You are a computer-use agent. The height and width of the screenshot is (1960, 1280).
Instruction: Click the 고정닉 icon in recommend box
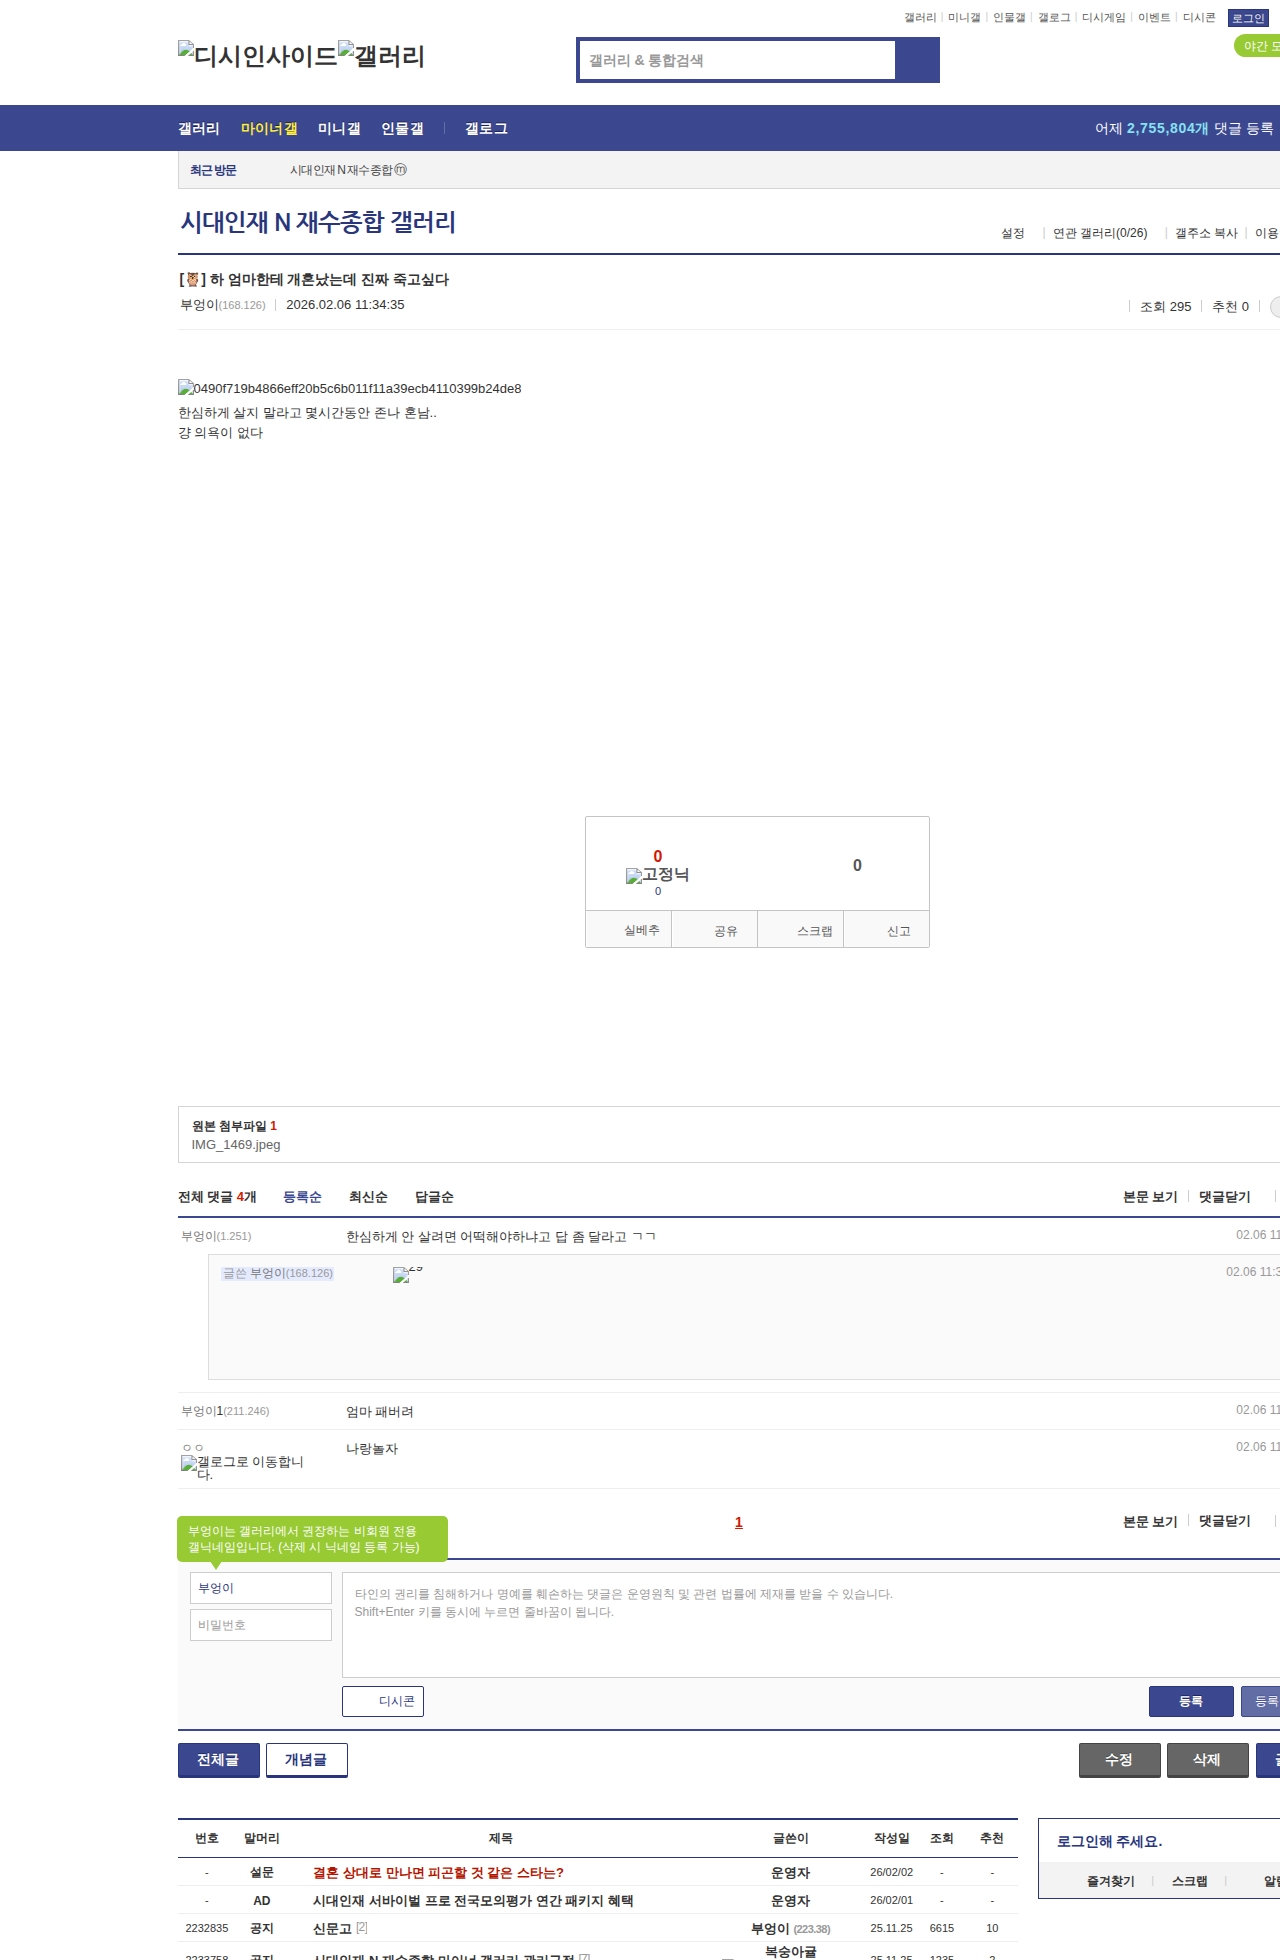point(657,875)
